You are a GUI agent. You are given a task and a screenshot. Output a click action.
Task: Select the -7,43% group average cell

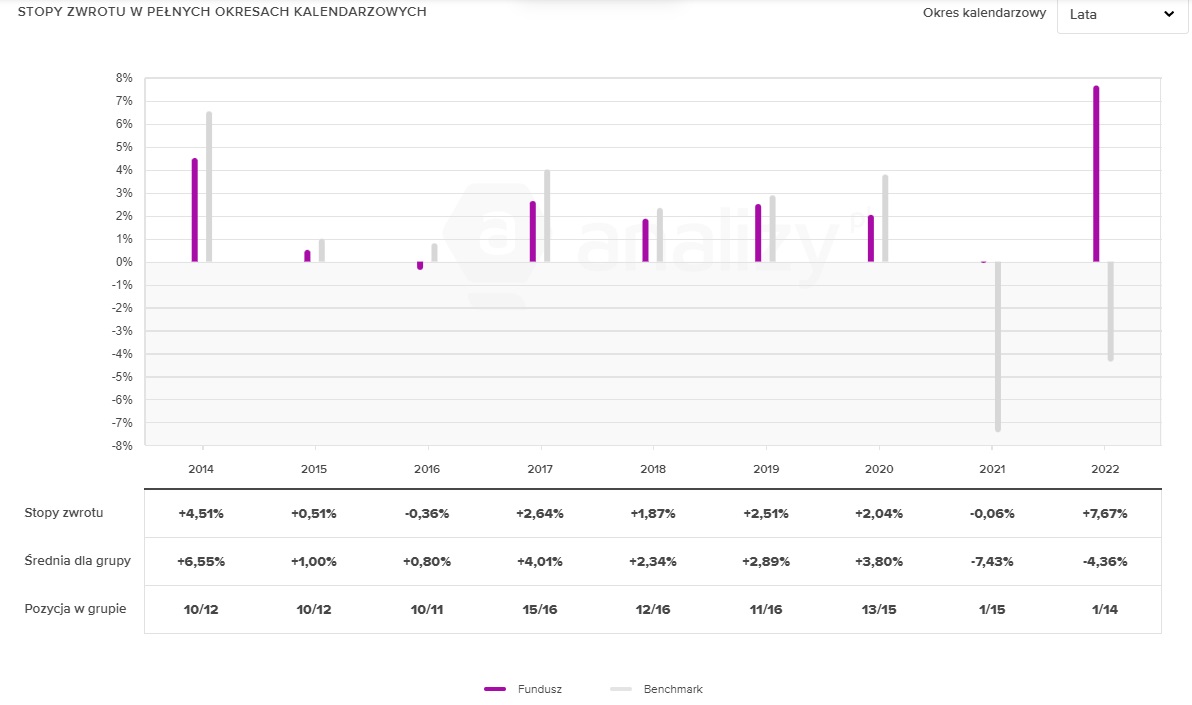[x=992, y=562]
